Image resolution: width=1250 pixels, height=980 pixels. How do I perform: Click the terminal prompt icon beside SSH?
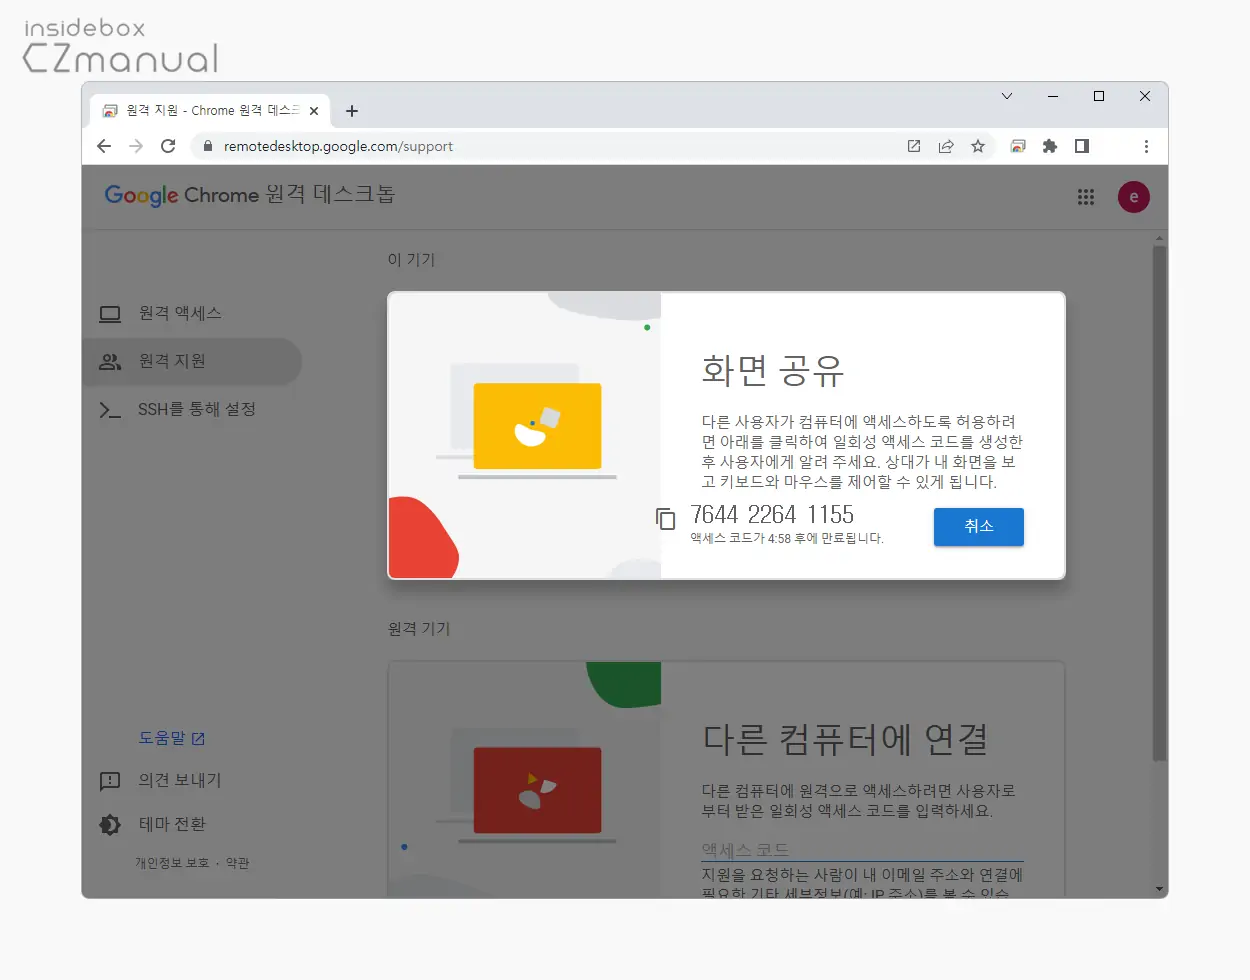click(110, 410)
